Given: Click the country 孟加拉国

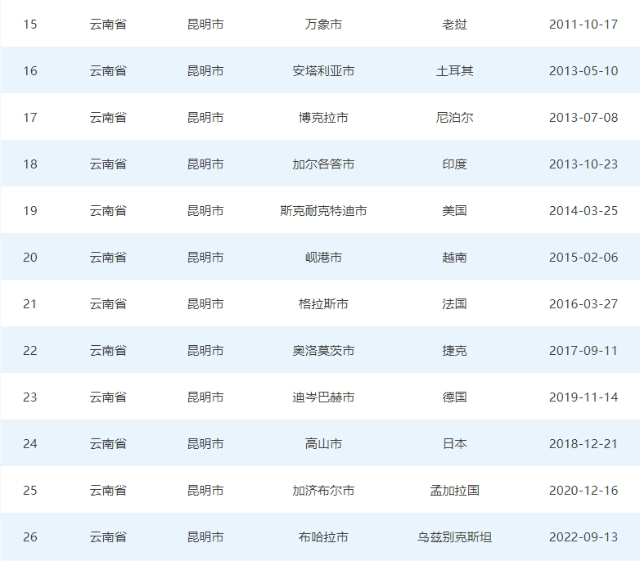Looking at the screenshot, I should pos(454,491).
